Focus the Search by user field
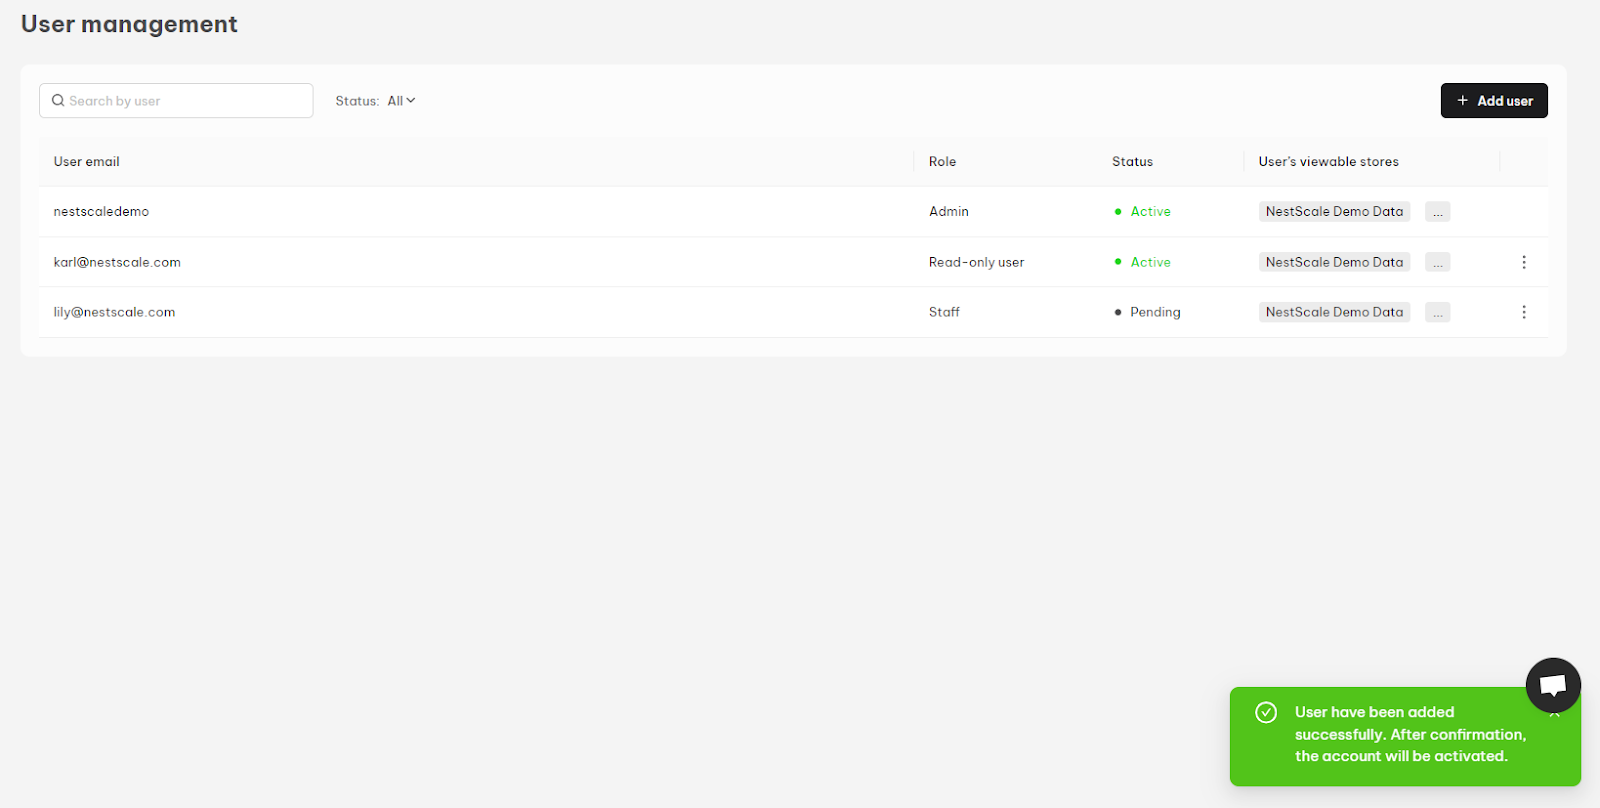 [176, 101]
